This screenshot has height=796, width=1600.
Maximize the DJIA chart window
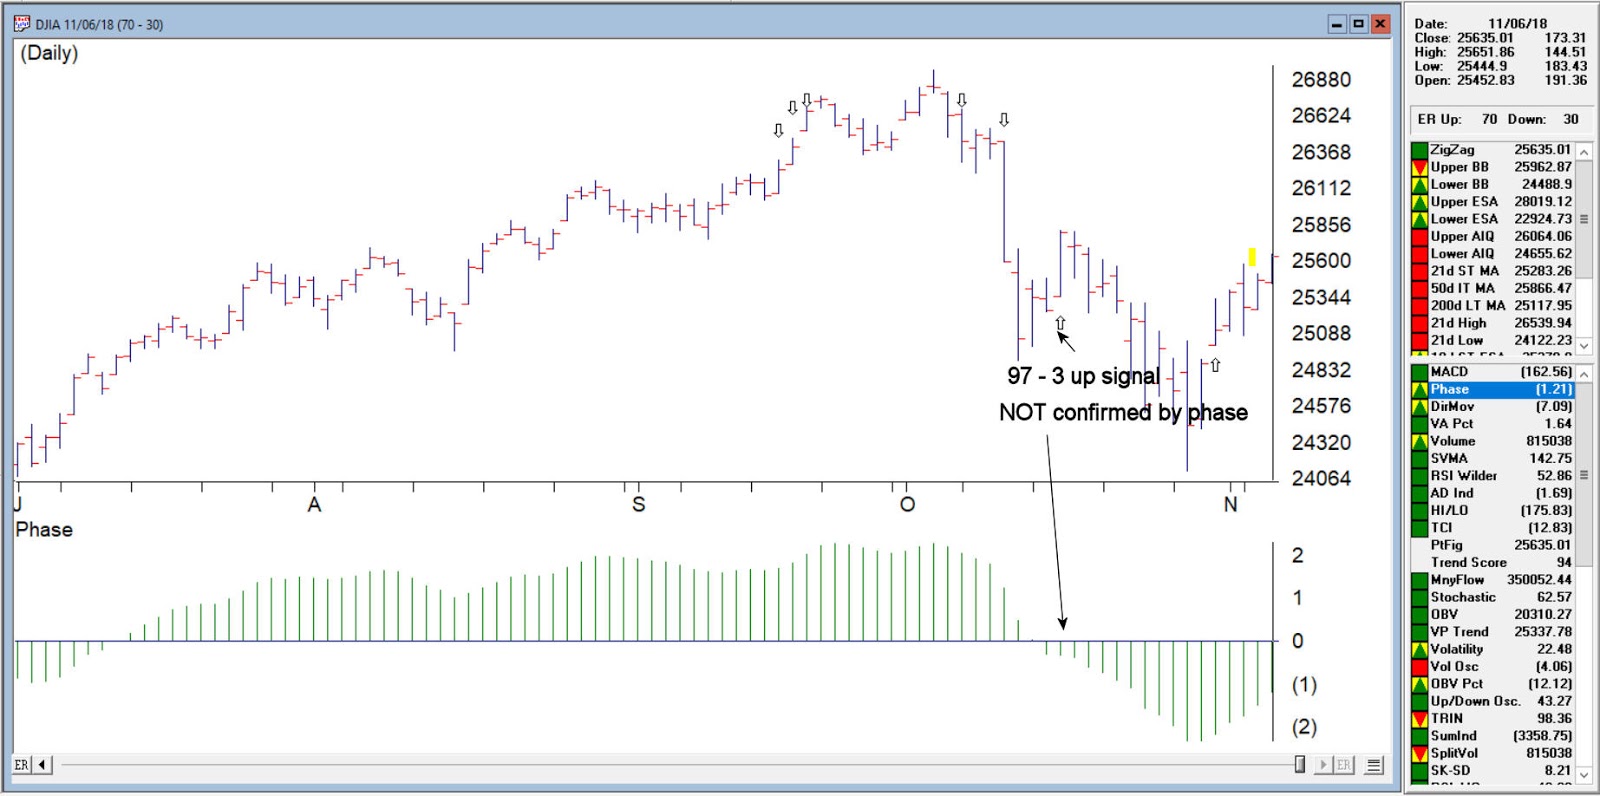coord(1358,24)
